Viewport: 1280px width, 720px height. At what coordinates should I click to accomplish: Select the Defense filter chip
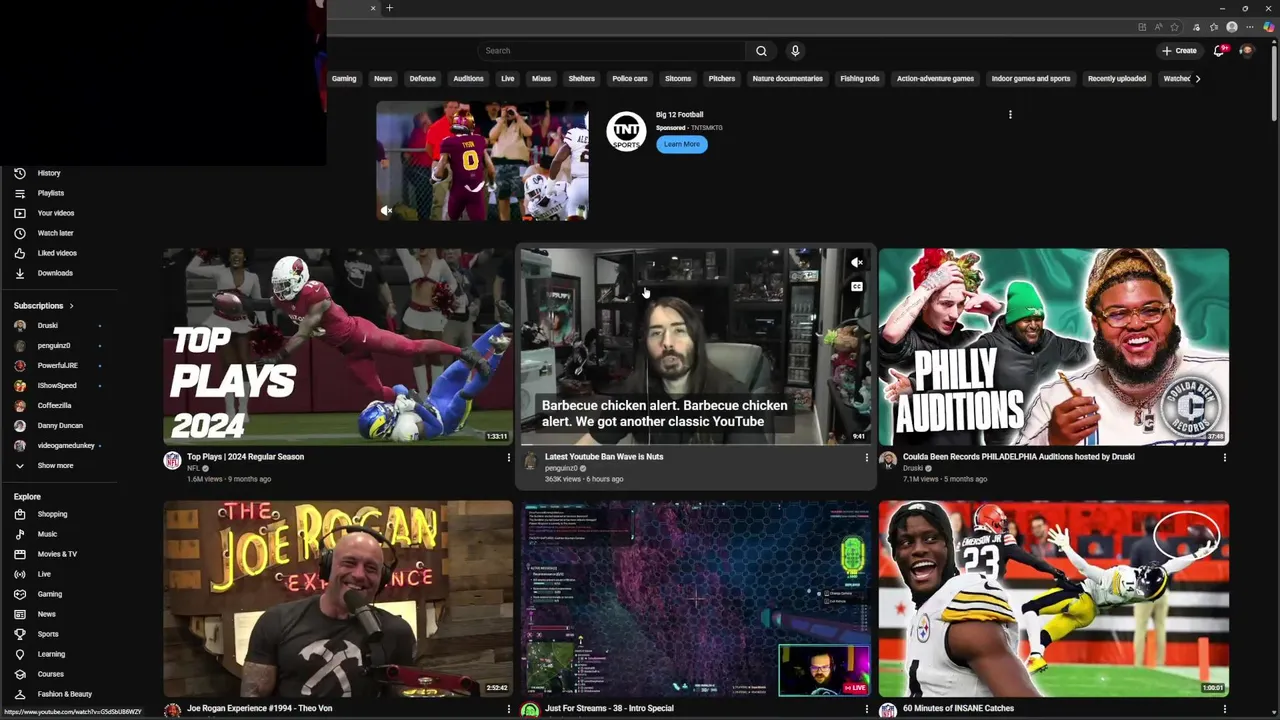[x=423, y=79]
